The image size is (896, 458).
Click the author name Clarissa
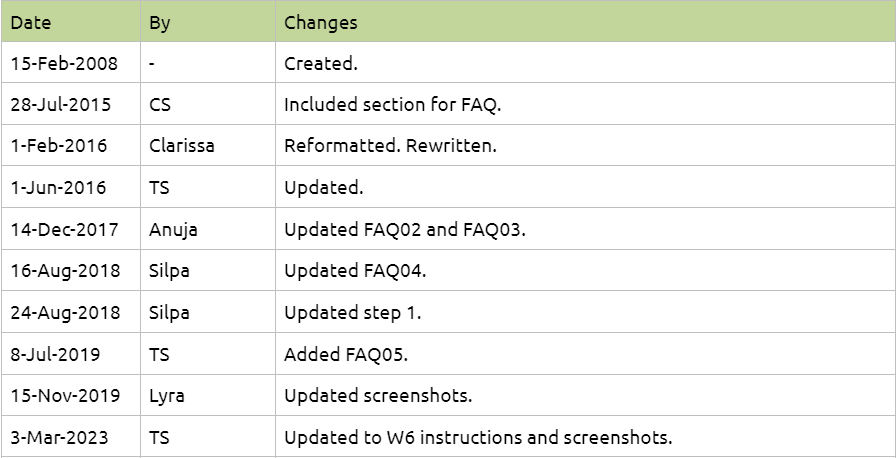[x=182, y=145]
